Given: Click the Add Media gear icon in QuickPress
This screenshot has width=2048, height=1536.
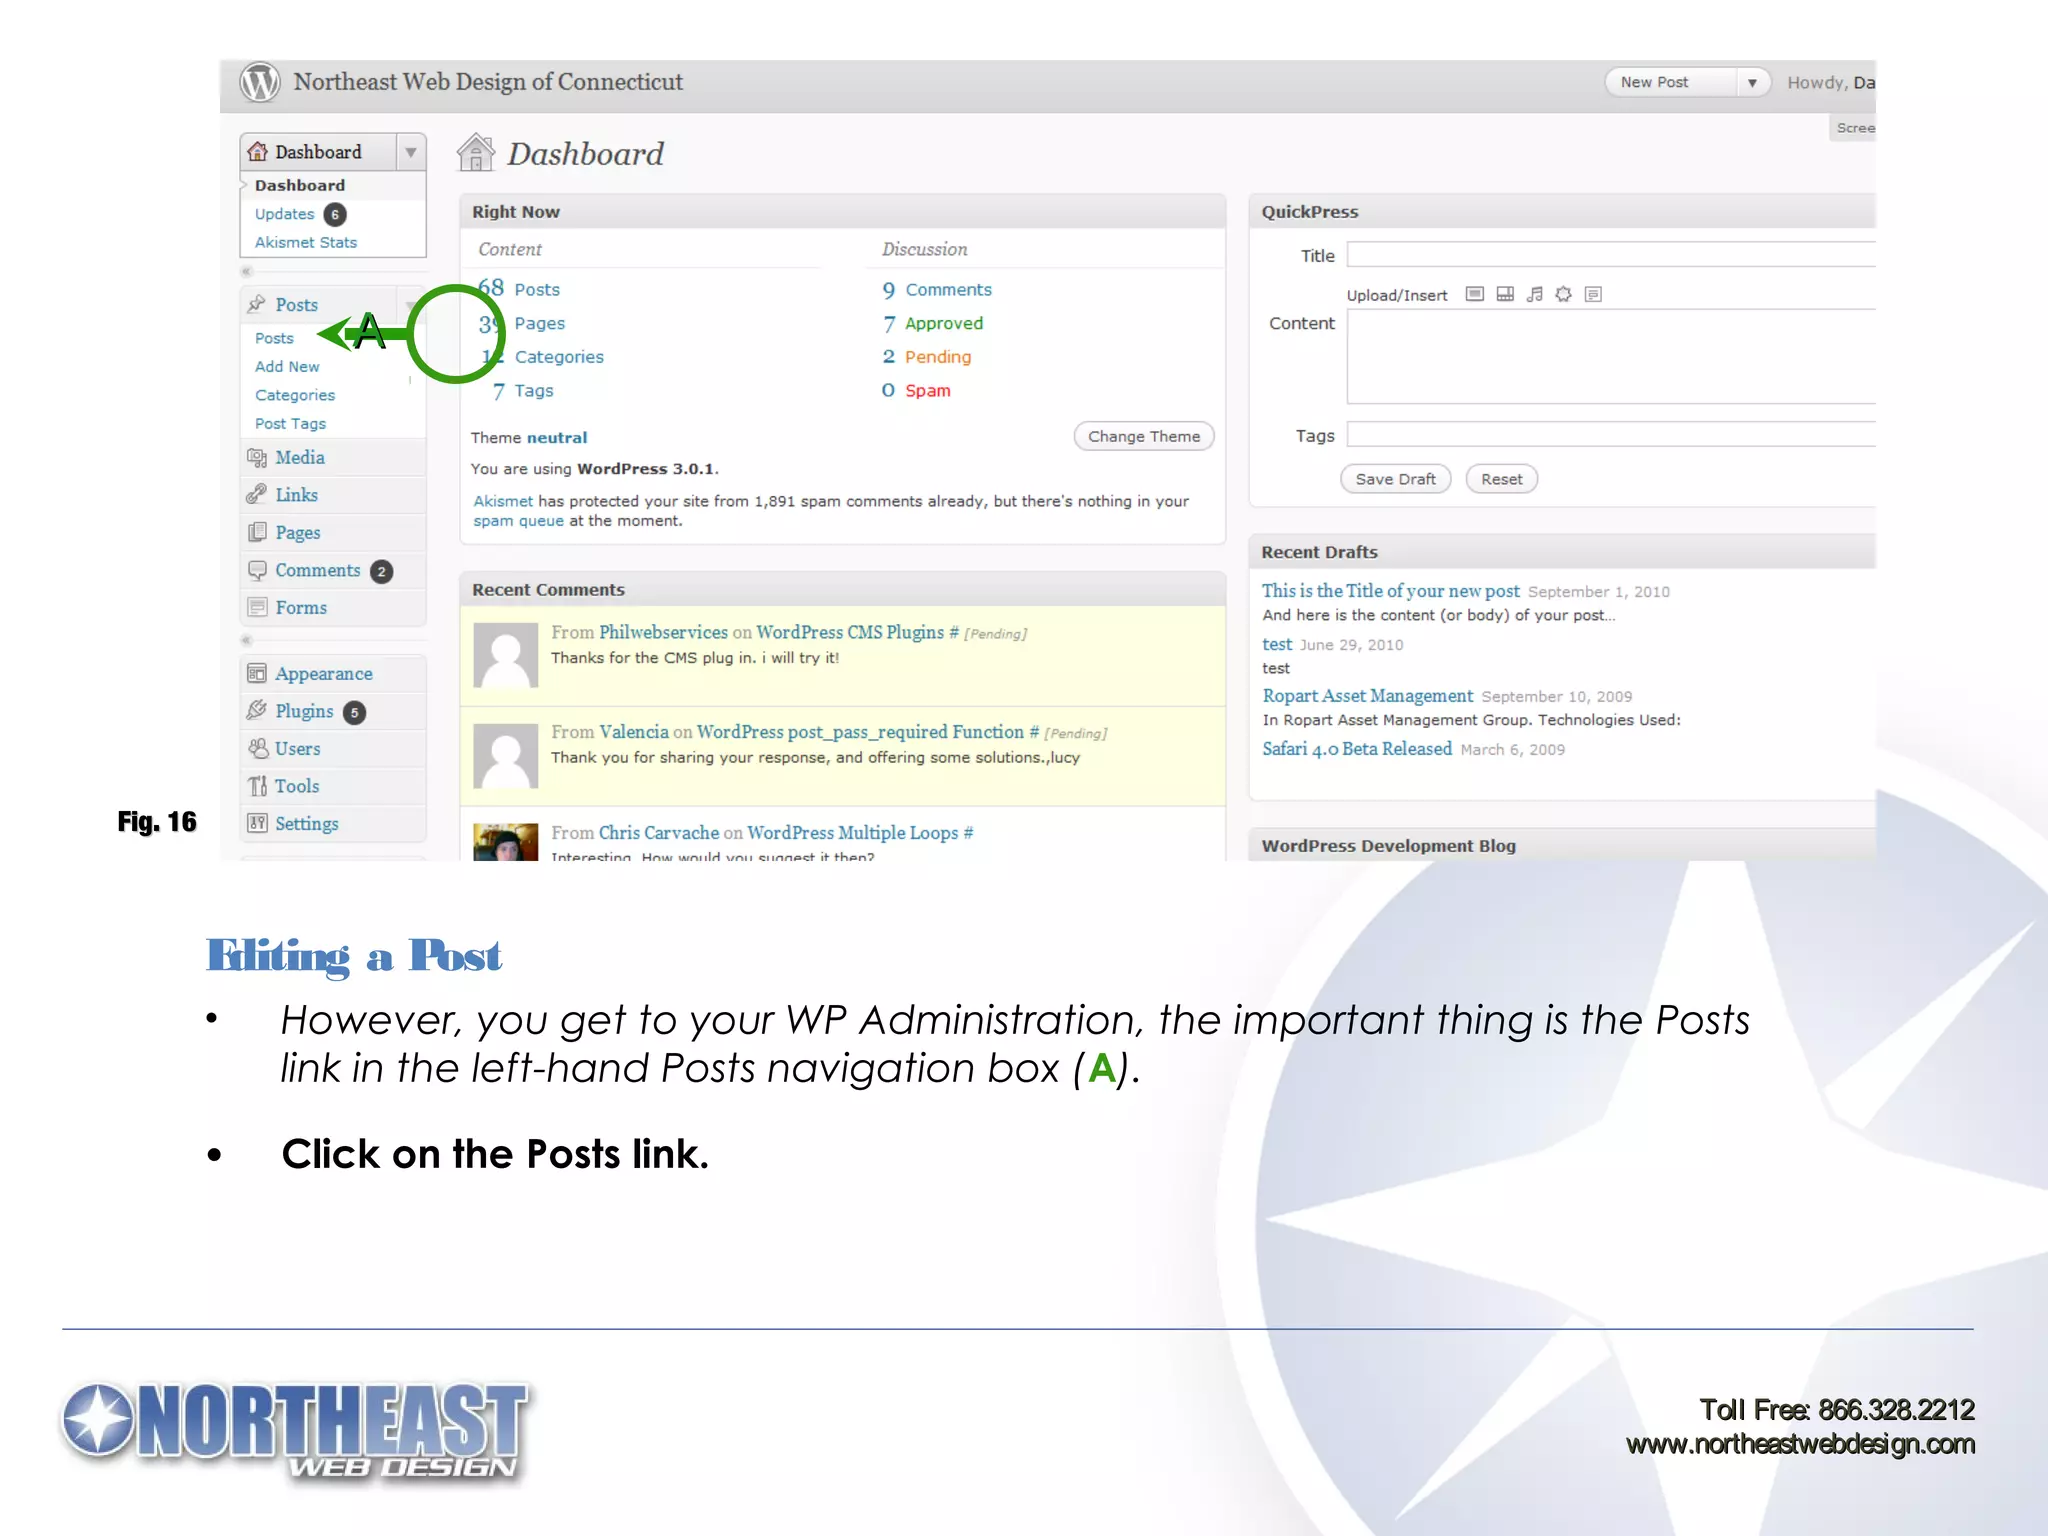Looking at the screenshot, I should click(1564, 294).
